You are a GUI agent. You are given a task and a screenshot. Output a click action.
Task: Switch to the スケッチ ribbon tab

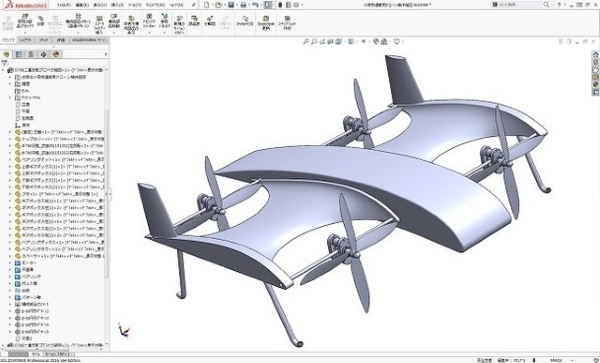pos(44,40)
